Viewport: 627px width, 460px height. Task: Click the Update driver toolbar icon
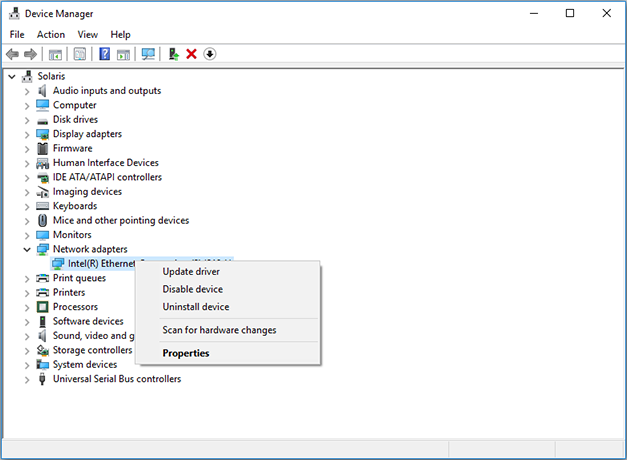click(174, 54)
